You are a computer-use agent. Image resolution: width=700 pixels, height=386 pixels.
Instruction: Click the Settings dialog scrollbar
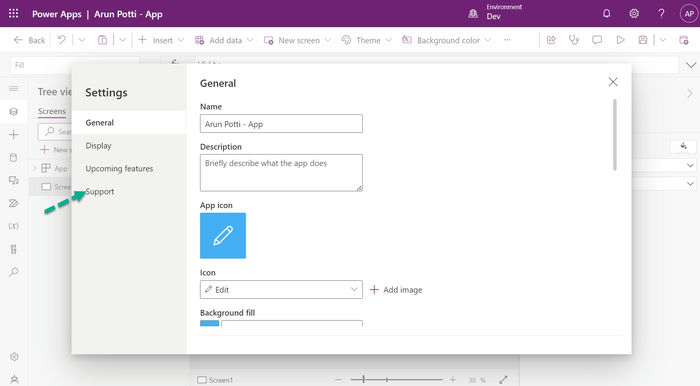[615, 135]
